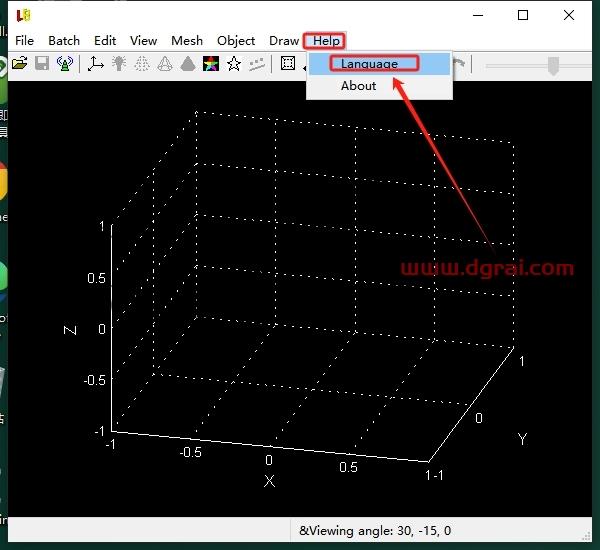
Task: Open the Edit menu
Action: coord(105,41)
